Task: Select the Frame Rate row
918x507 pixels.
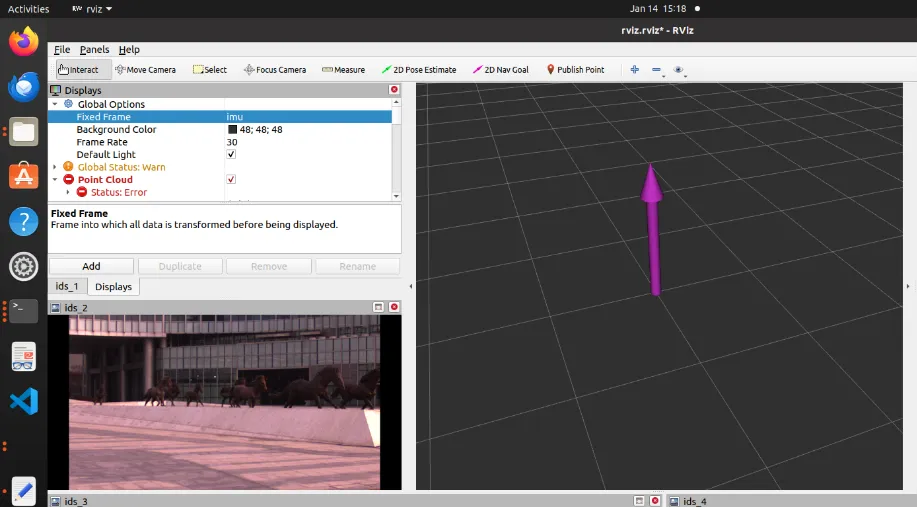Action: coord(220,142)
